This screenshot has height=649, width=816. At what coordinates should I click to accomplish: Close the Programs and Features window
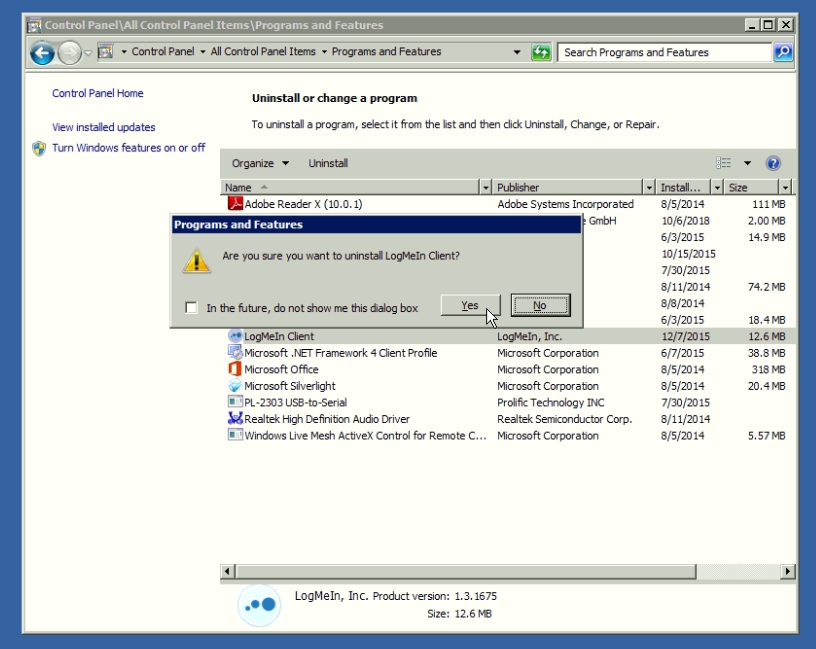coord(786,24)
